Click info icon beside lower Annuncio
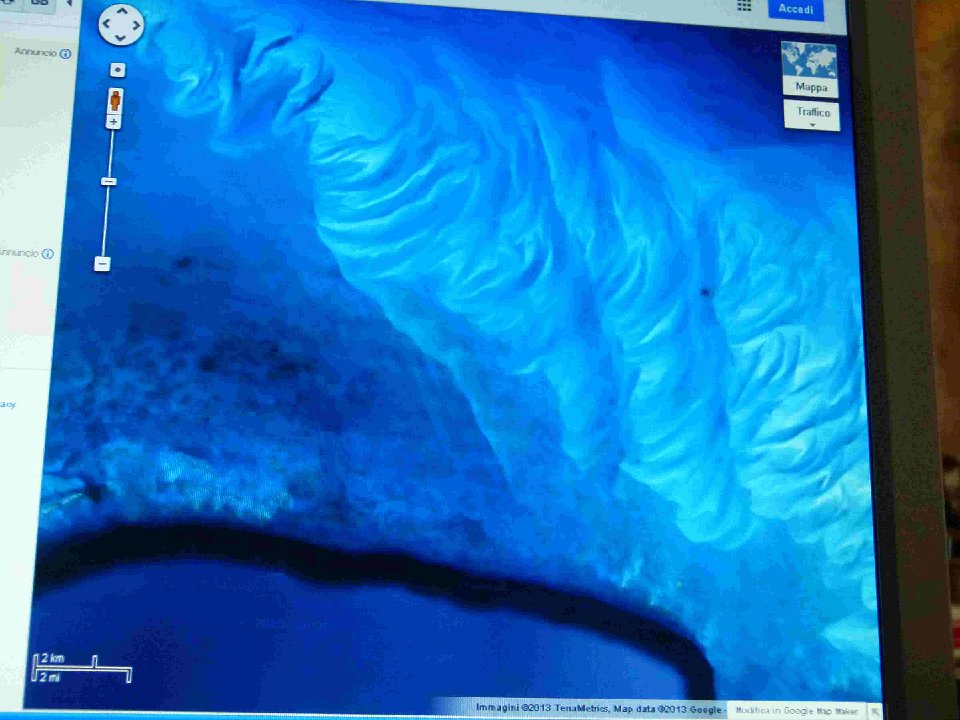960x720 pixels. pyautogui.click(x=48, y=253)
